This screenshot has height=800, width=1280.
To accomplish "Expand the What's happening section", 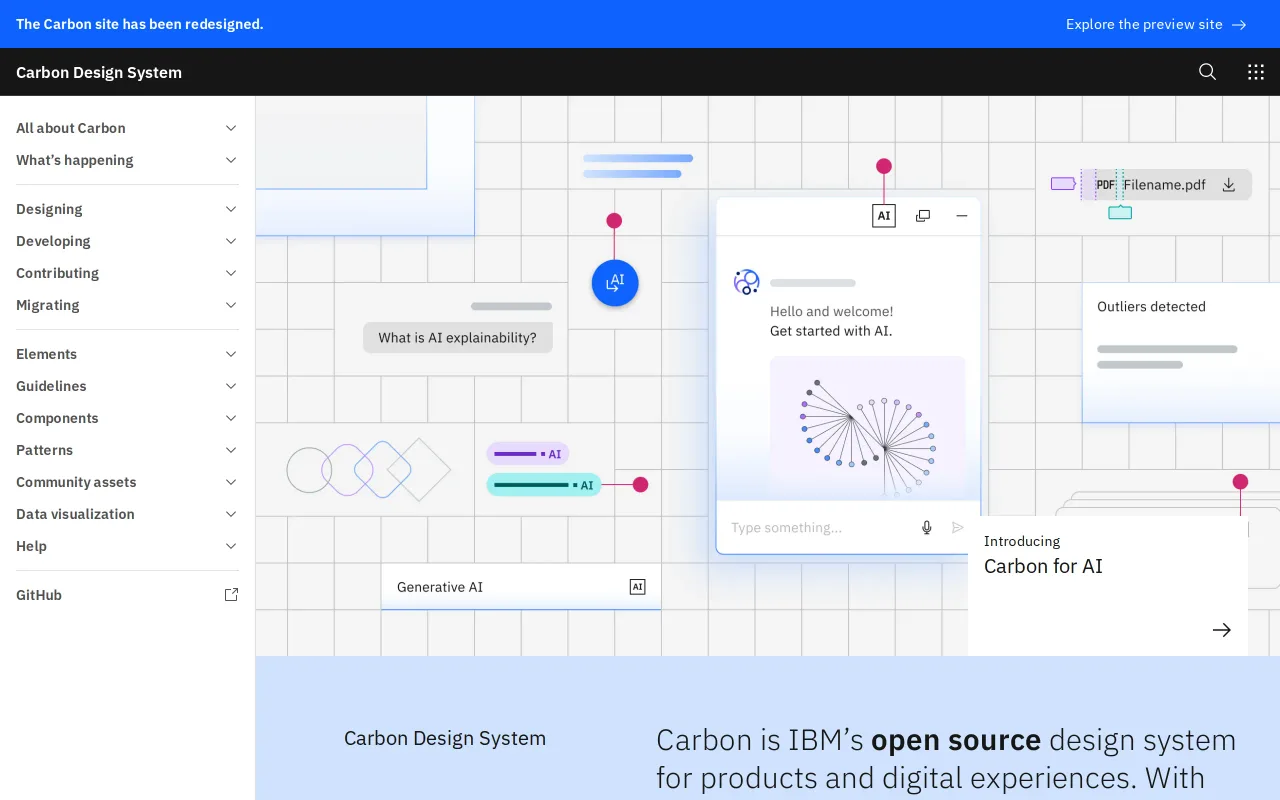I will [x=128, y=160].
